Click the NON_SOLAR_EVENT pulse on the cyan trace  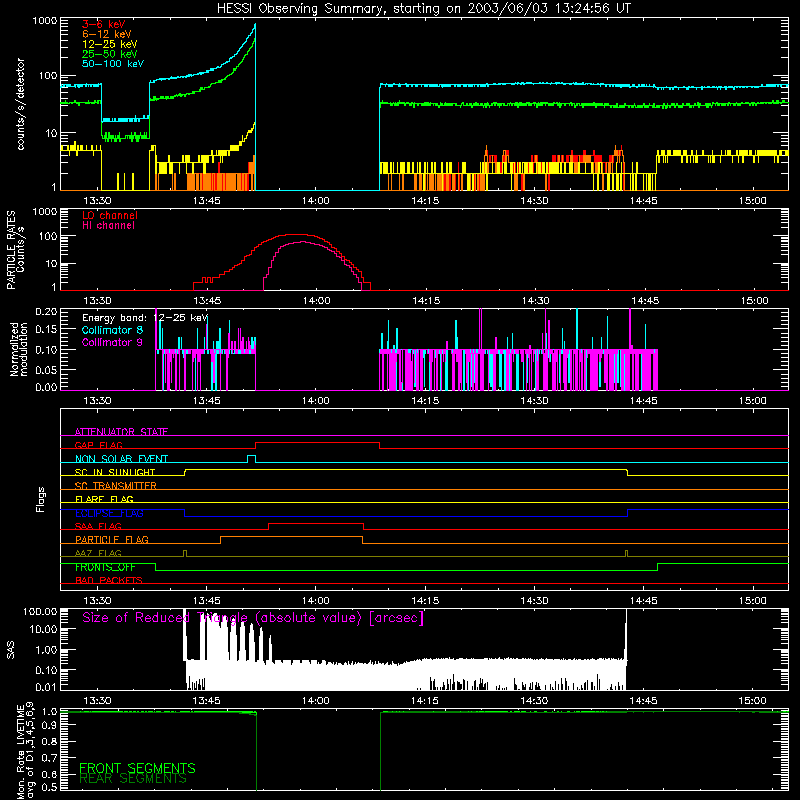click(252, 457)
